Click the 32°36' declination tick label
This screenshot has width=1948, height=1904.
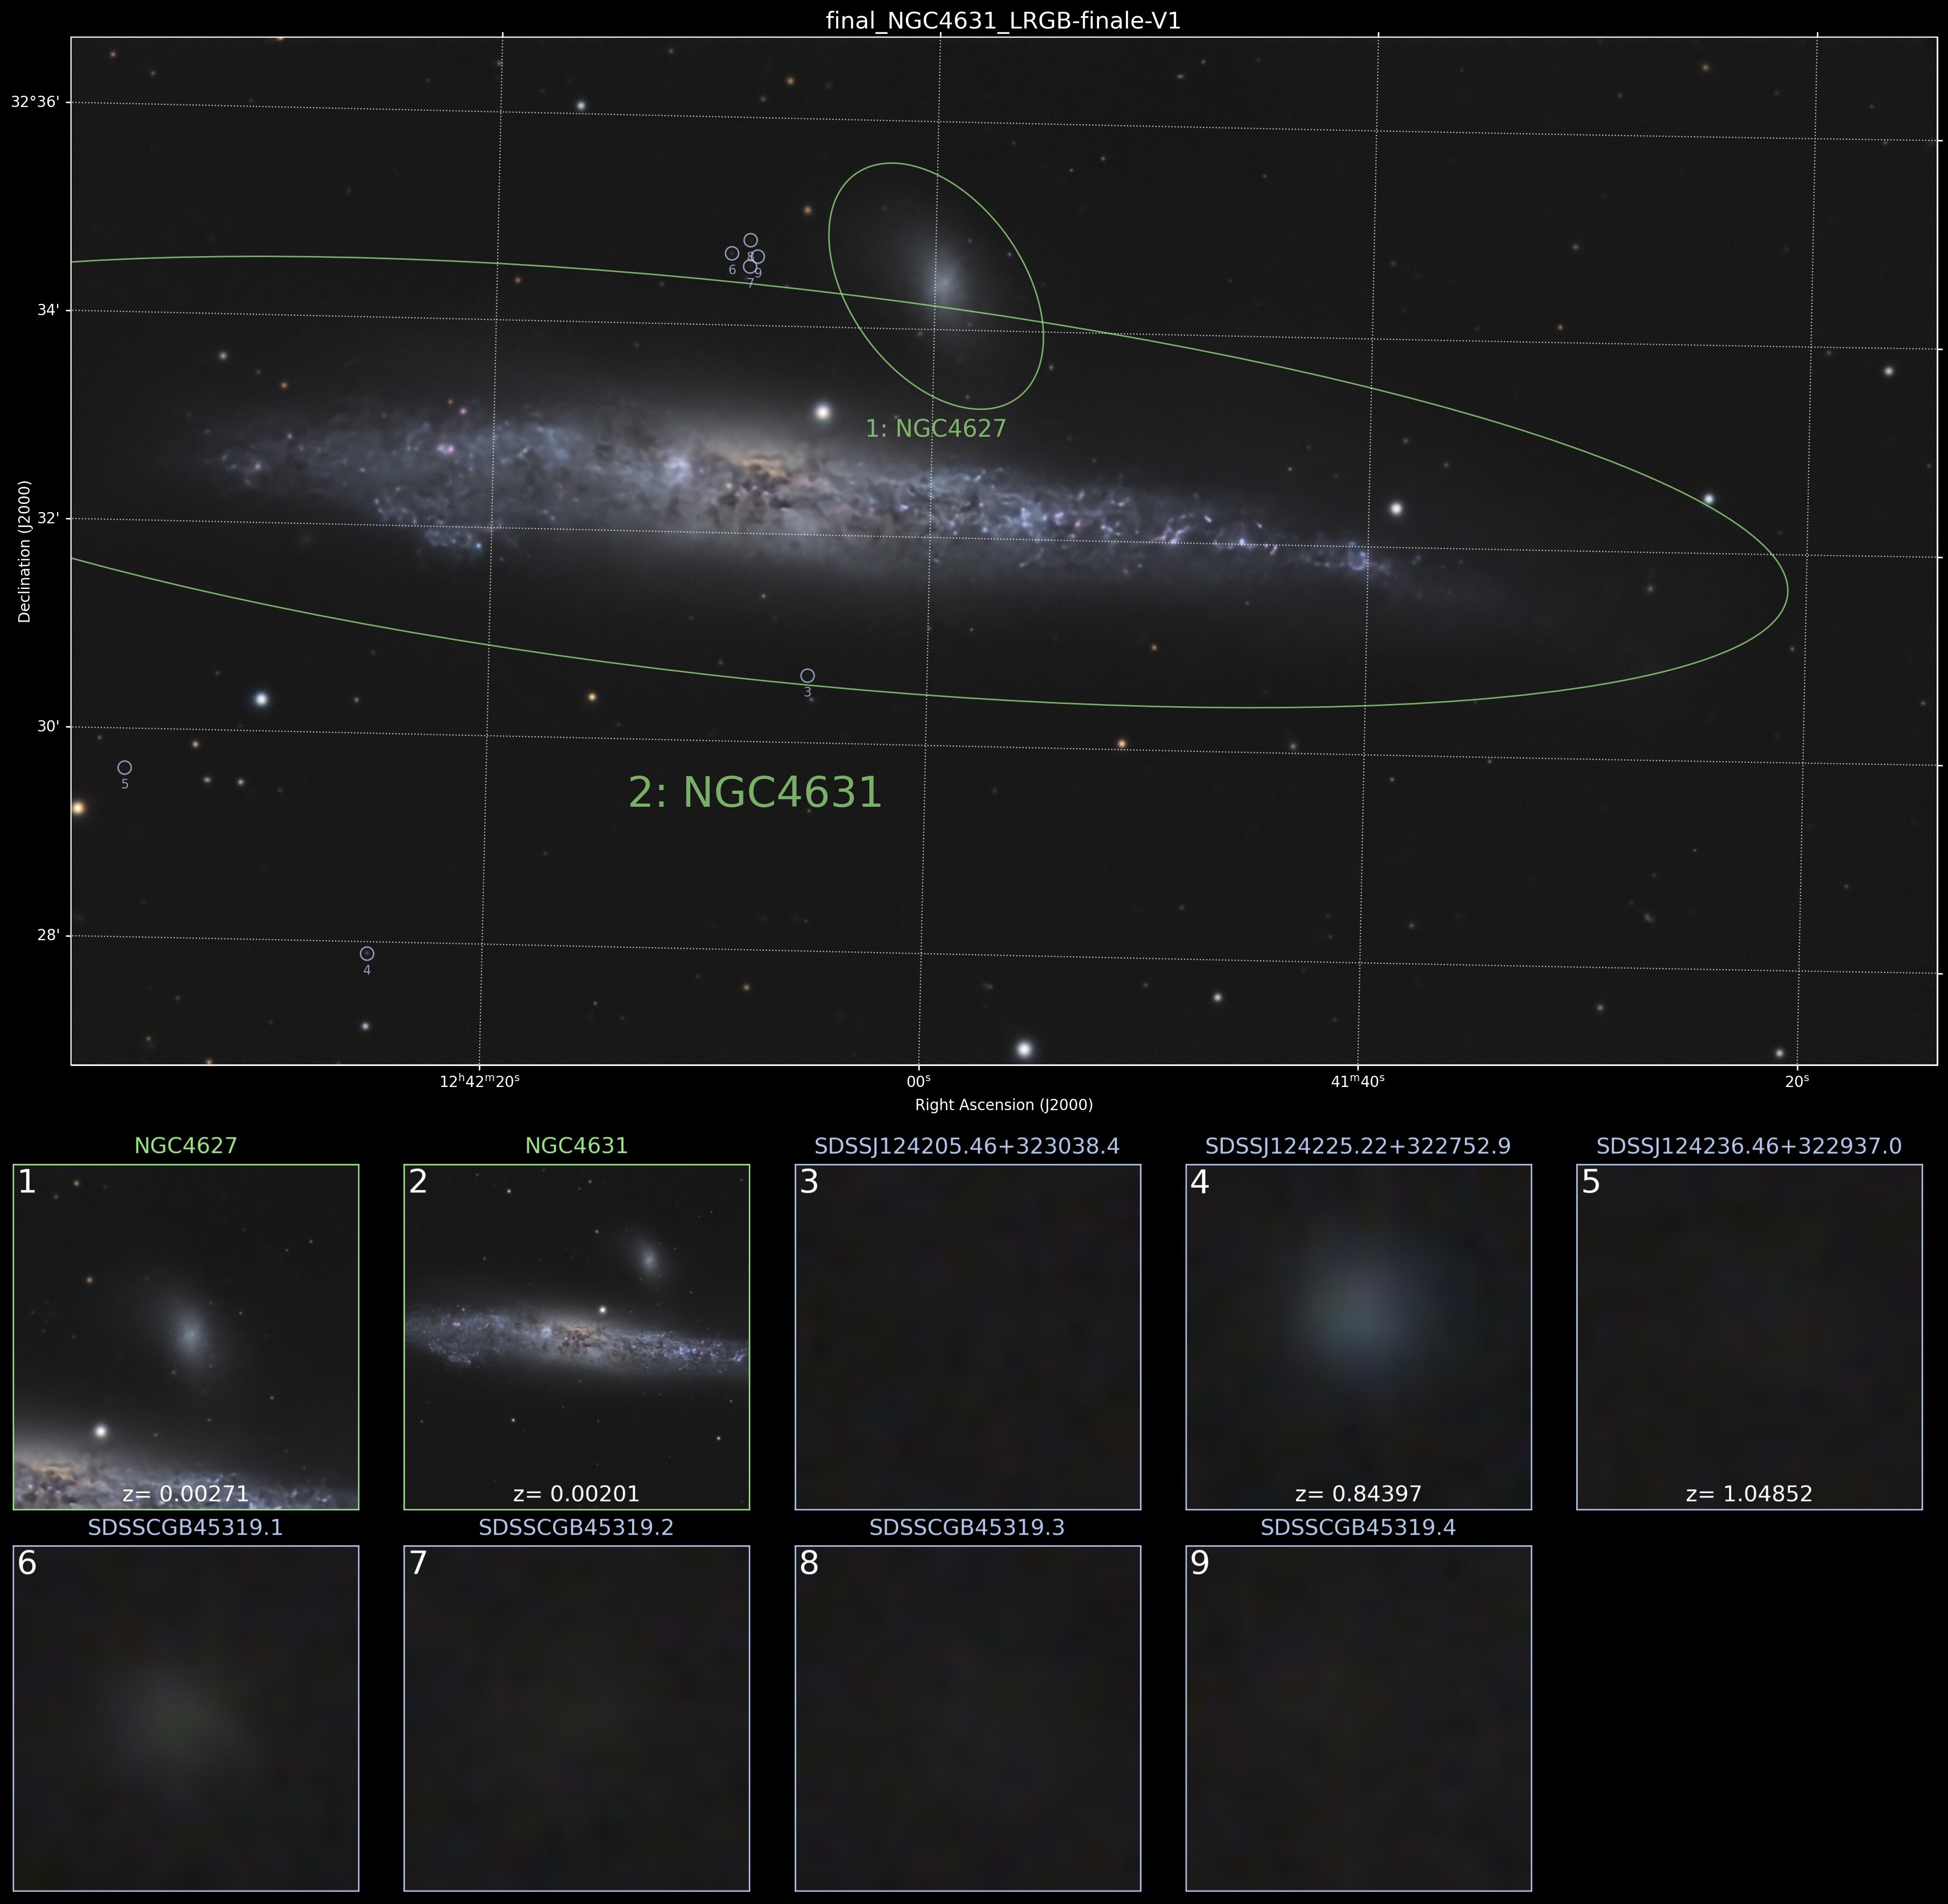click(35, 102)
